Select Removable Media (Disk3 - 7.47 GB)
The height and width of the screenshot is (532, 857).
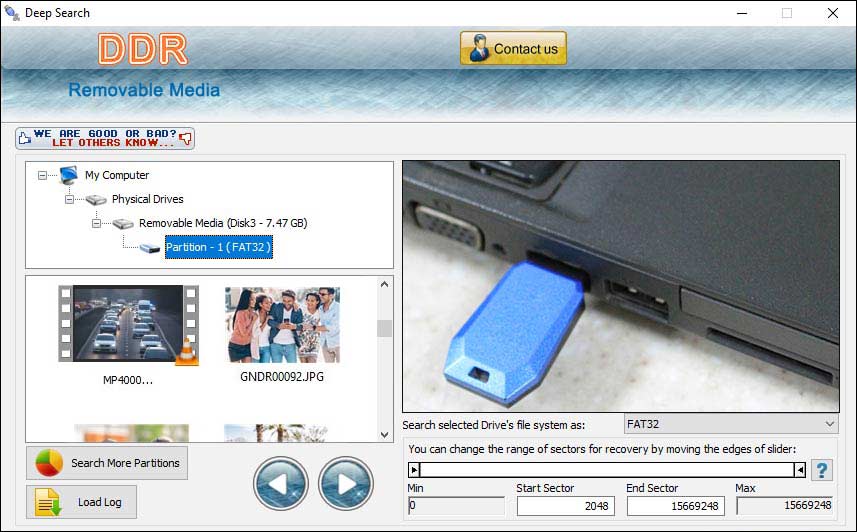223,223
